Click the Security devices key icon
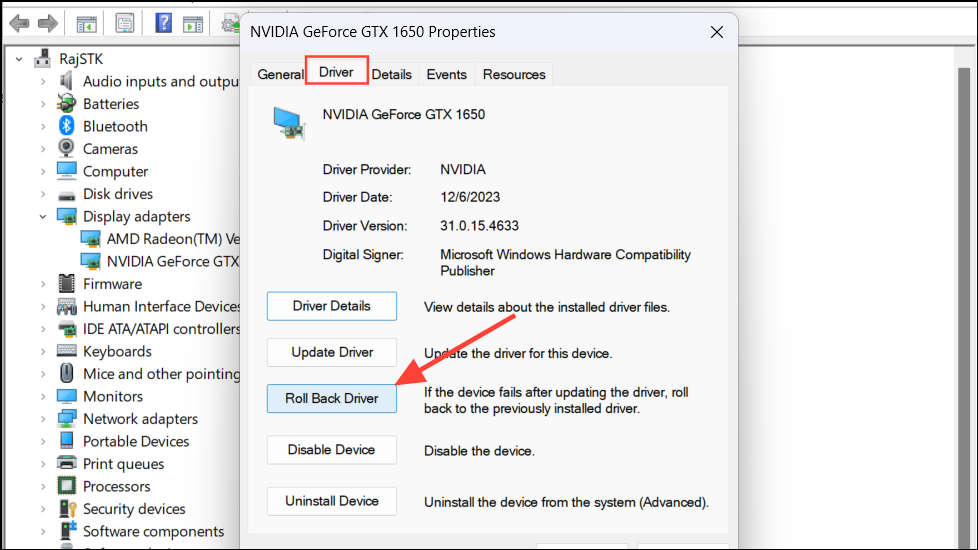Viewport: 978px width, 550px height. coord(66,509)
